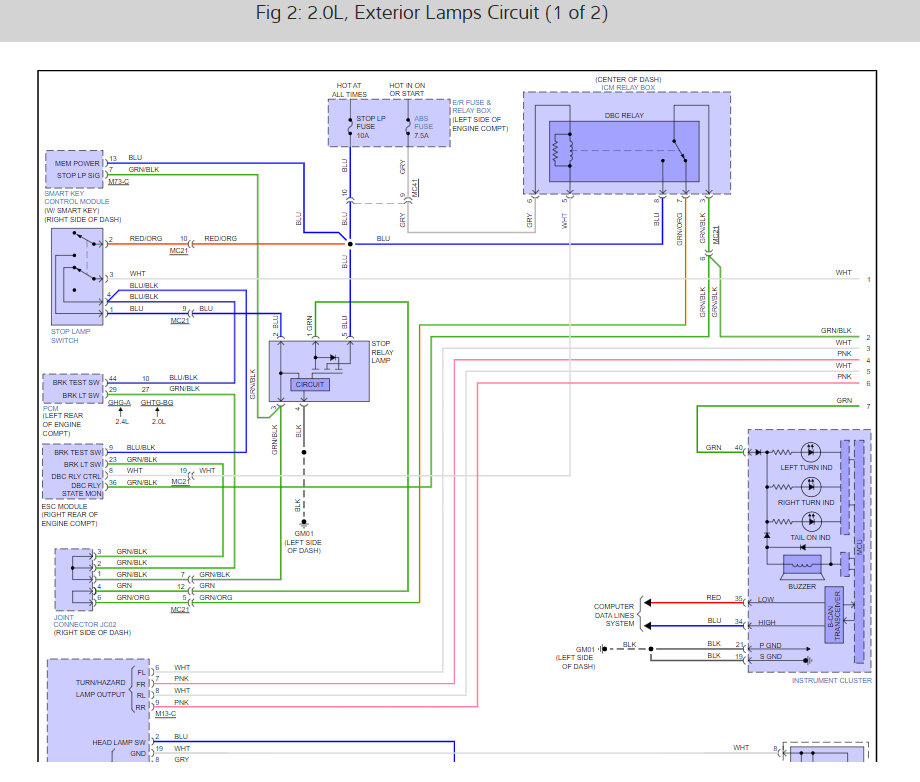Click the "MEM POWER" pin label

[x=77, y=164]
